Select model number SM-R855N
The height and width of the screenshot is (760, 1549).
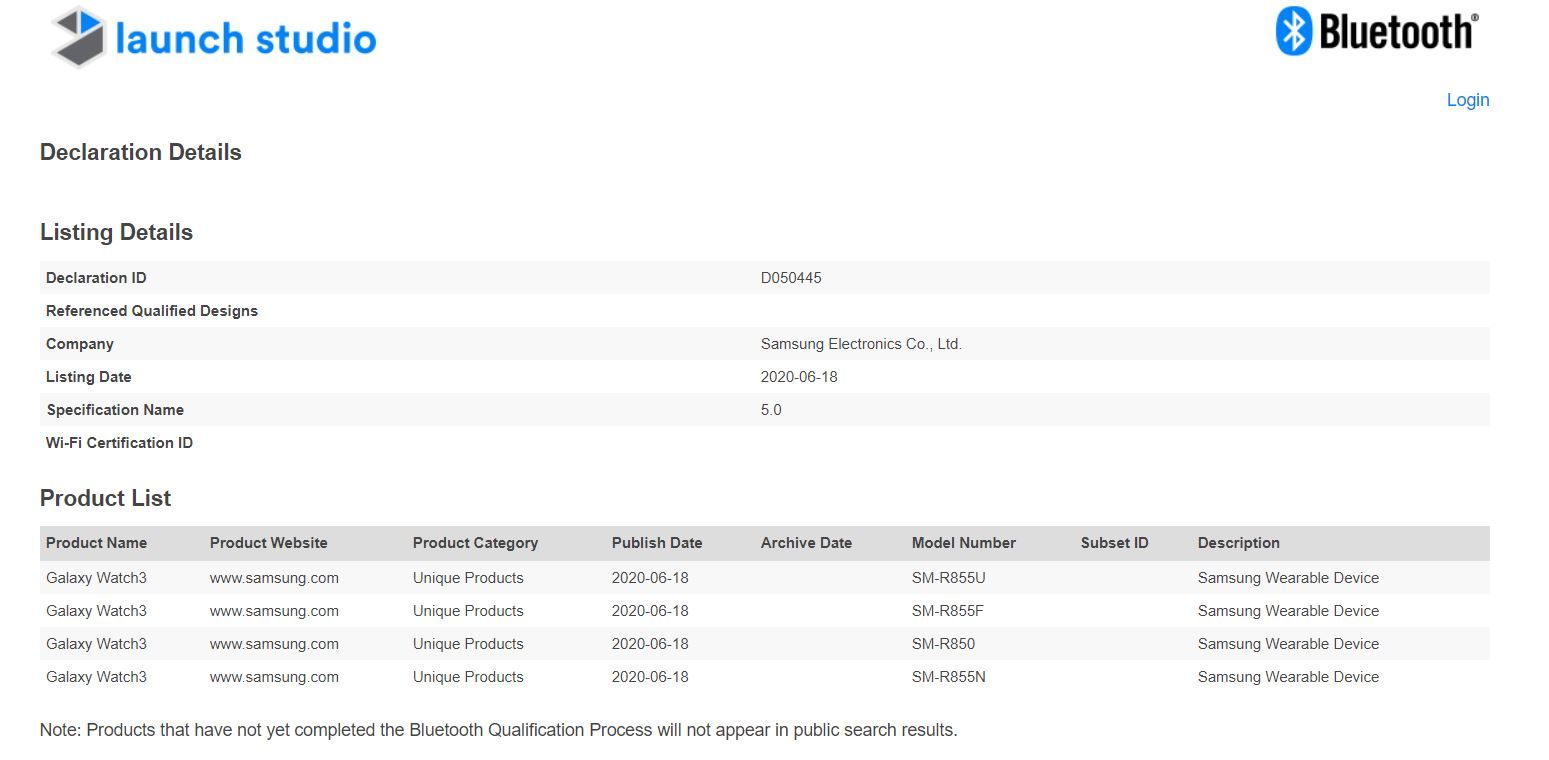[949, 677]
